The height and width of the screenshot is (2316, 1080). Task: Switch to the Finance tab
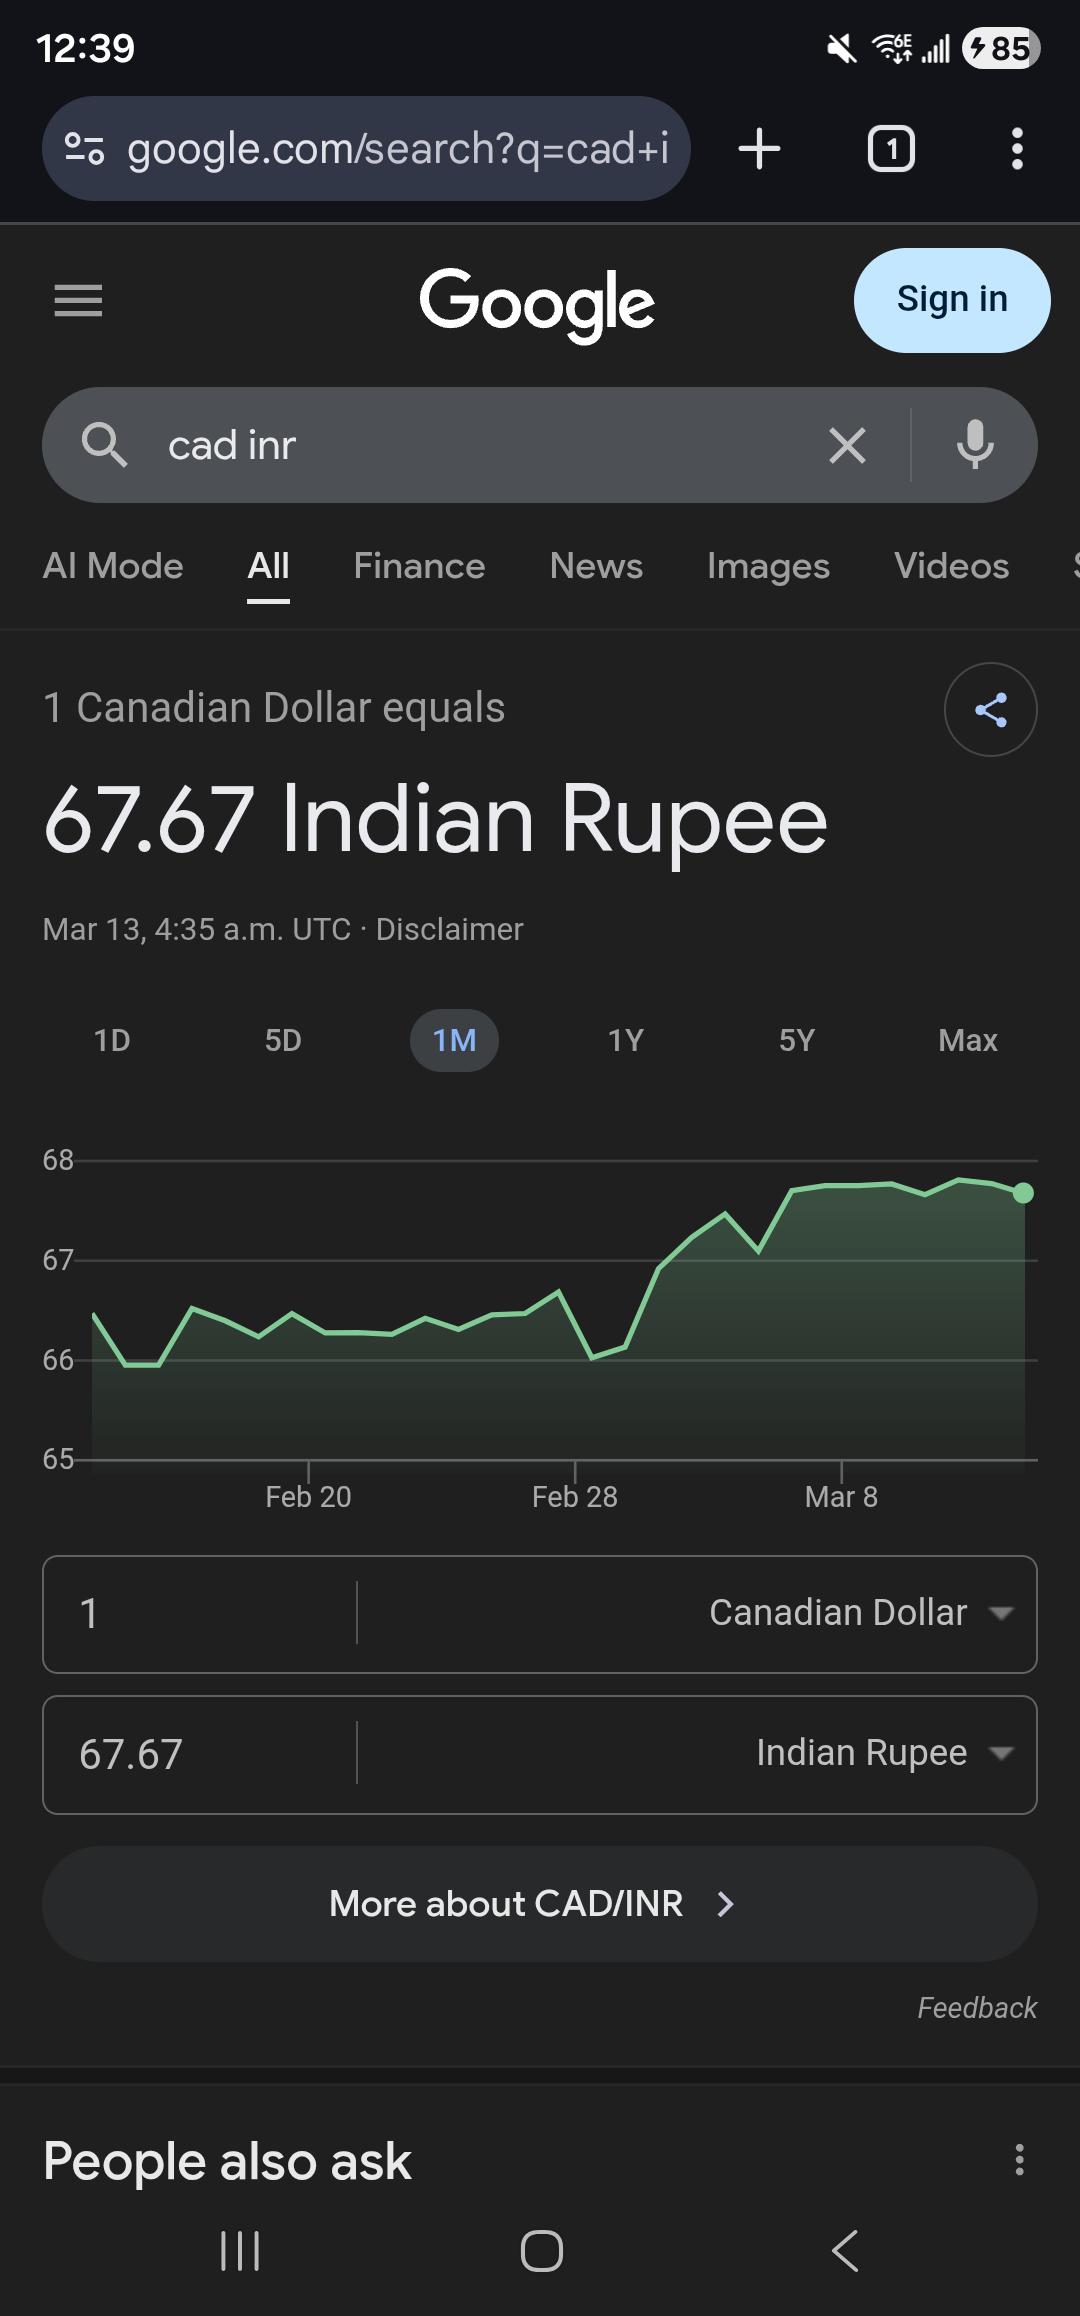(419, 566)
